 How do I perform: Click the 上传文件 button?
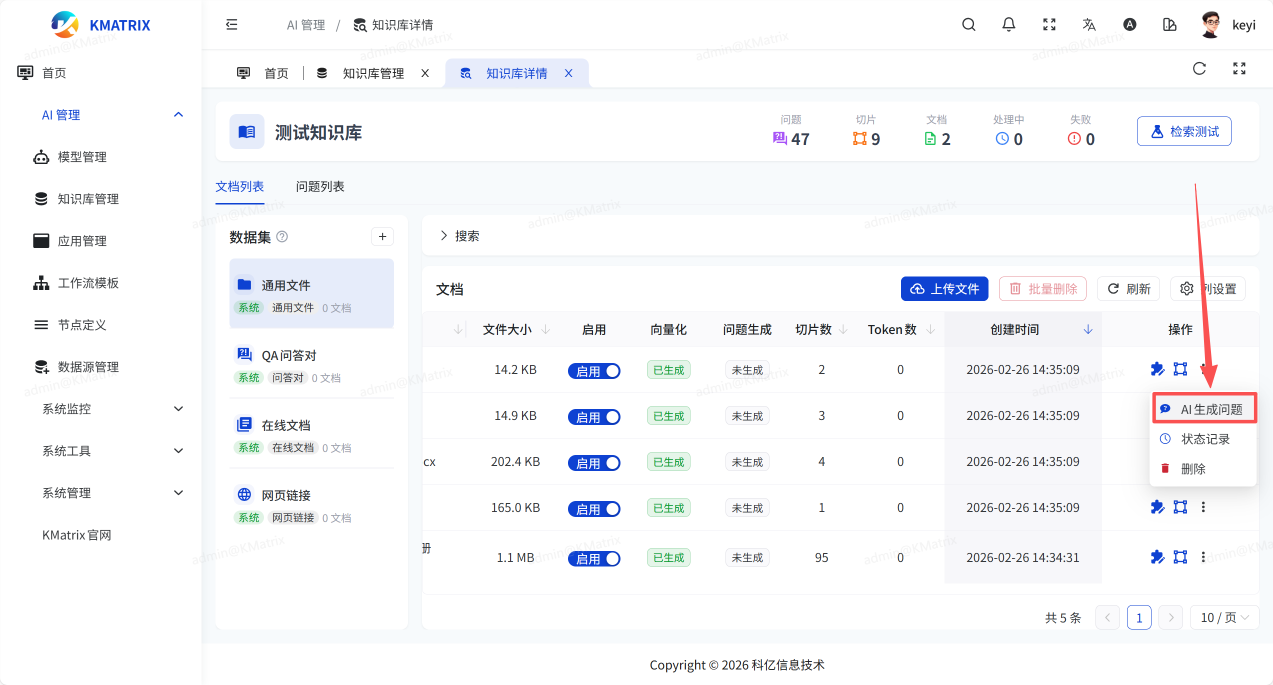(x=944, y=289)
